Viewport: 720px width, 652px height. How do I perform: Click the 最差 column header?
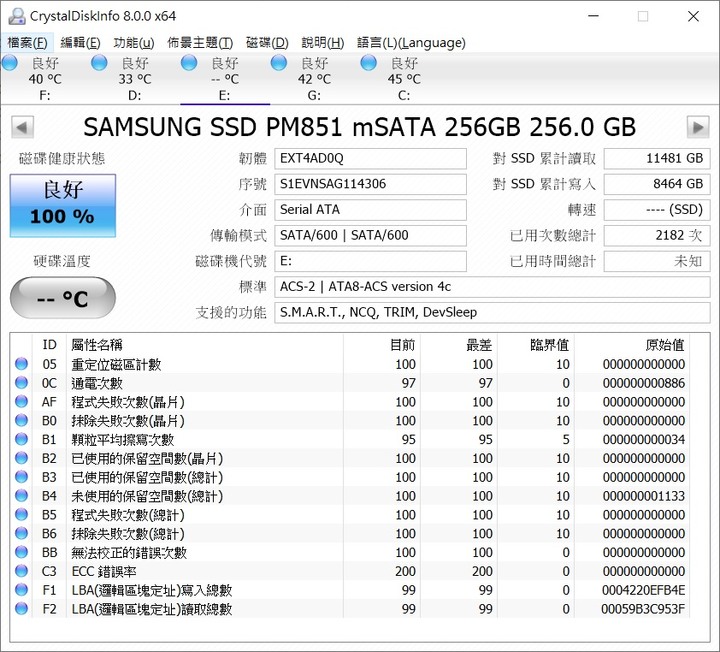tap(479, 345)
